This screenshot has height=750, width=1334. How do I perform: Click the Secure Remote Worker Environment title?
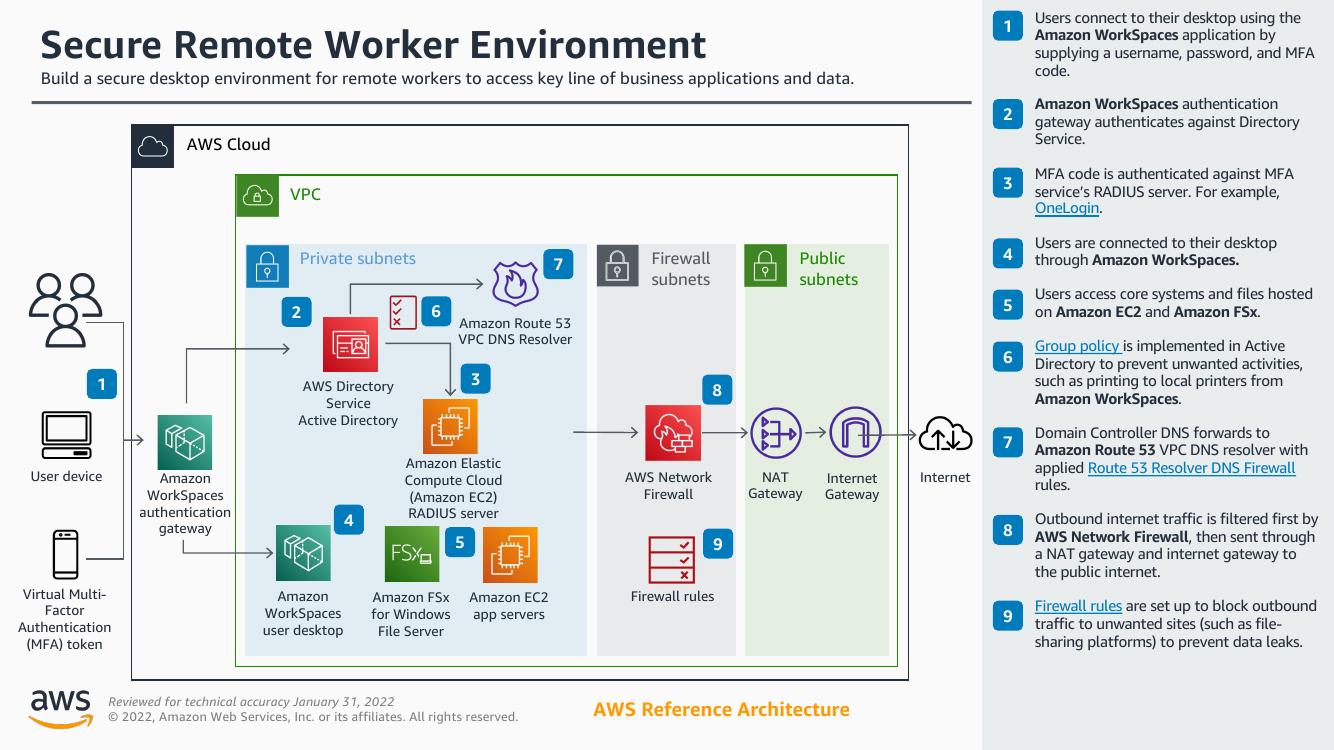[373, 45]
